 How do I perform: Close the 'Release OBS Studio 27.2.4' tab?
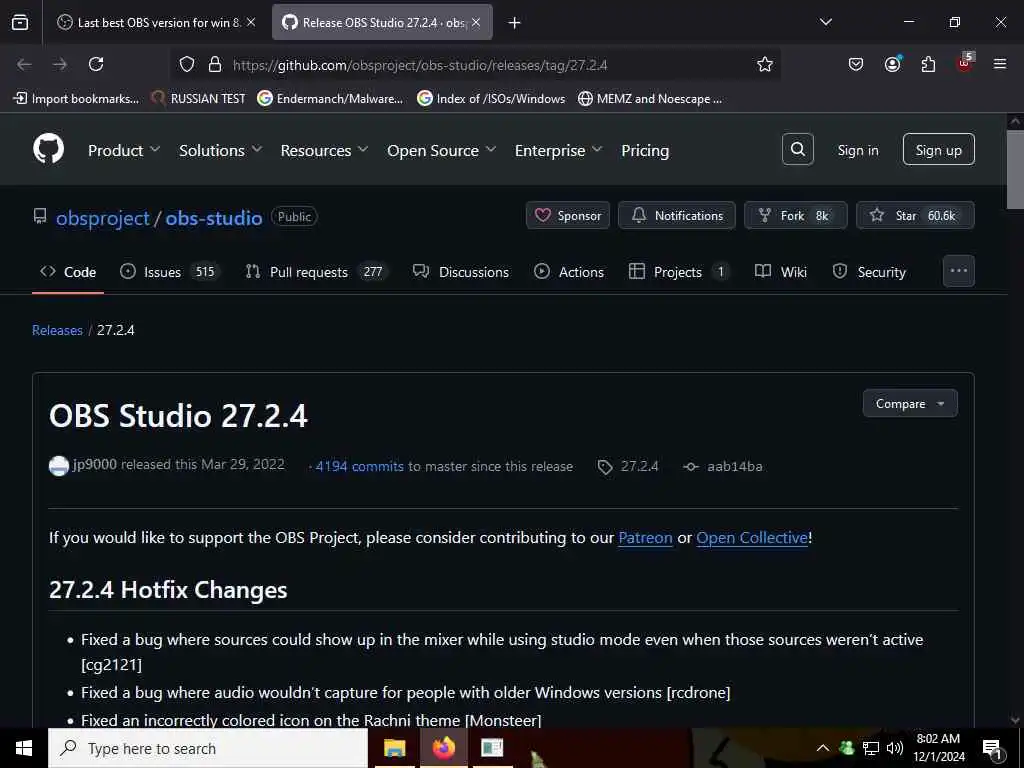pyautogui.click(x=476, y=22)
